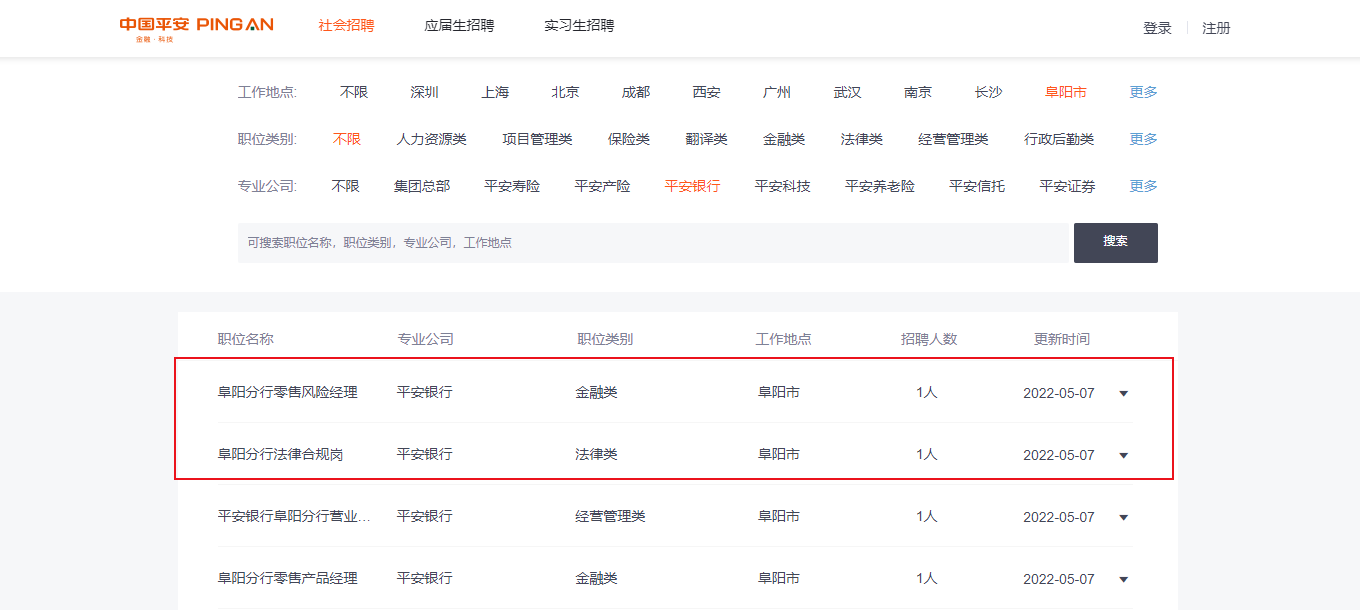The width and height of the screenshot is (1360, 610).
Task: Click the 更新时间 column header
Action: point(1062,339)
